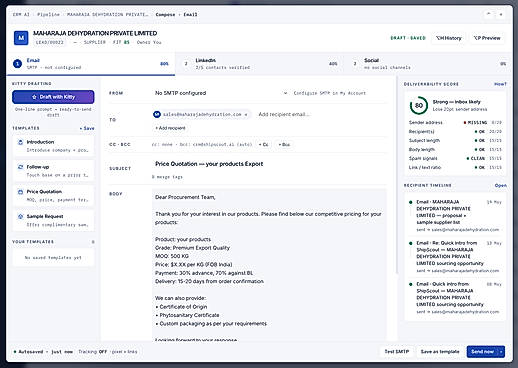
Task: Open the MAHARAJA DEHYDRATION breadcrumb link
Action: 107,15
